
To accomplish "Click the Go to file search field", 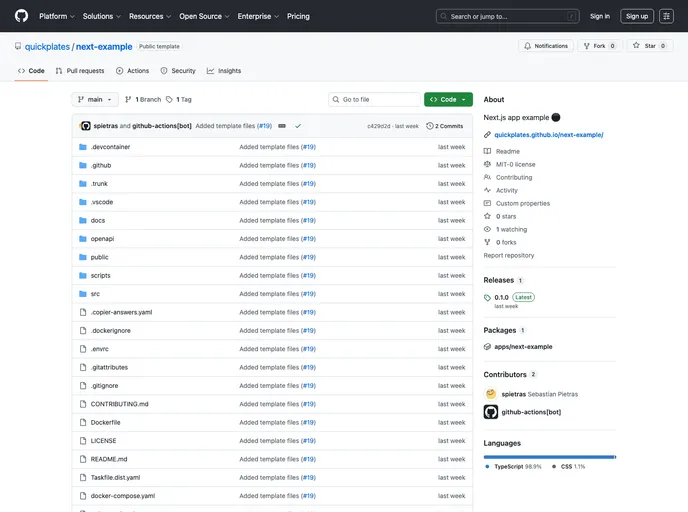I will (374, 100).
